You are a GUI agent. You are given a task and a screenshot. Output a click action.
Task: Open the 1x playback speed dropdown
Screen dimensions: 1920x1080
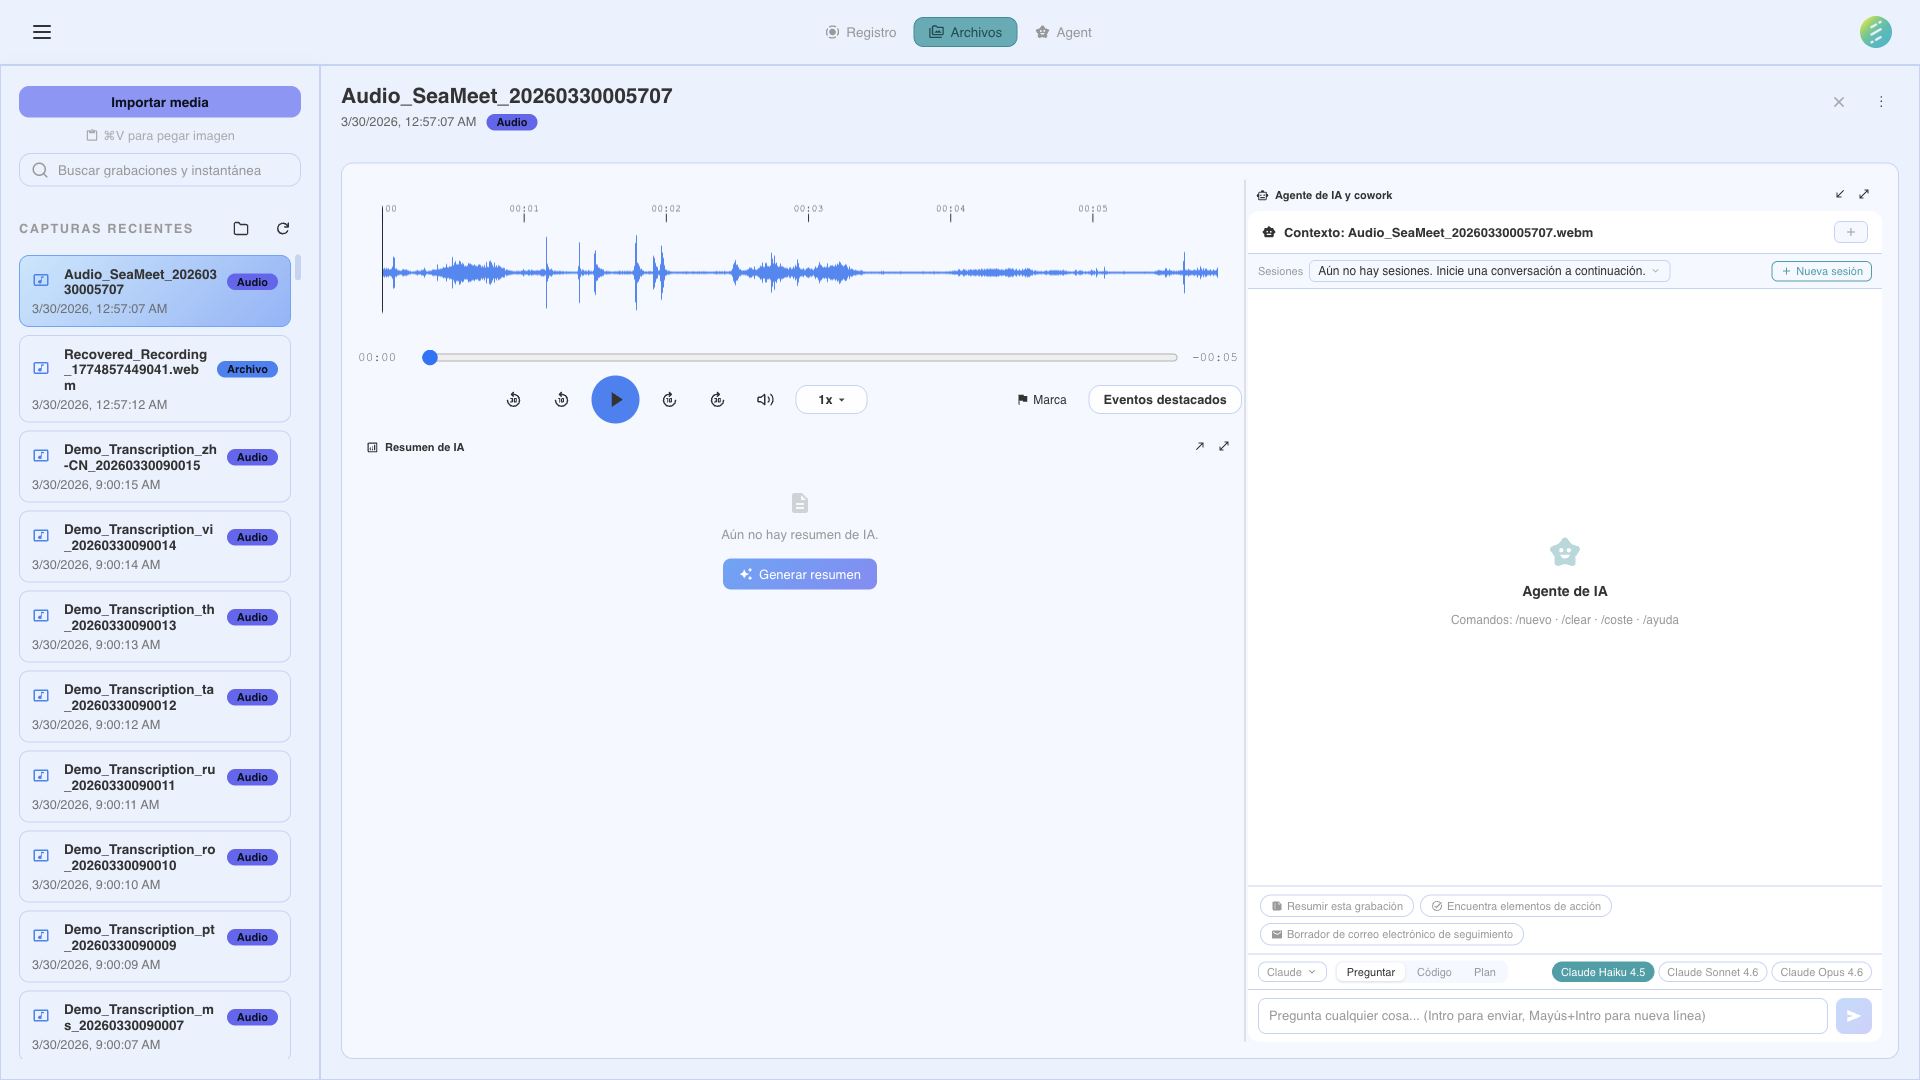[831, 400]
